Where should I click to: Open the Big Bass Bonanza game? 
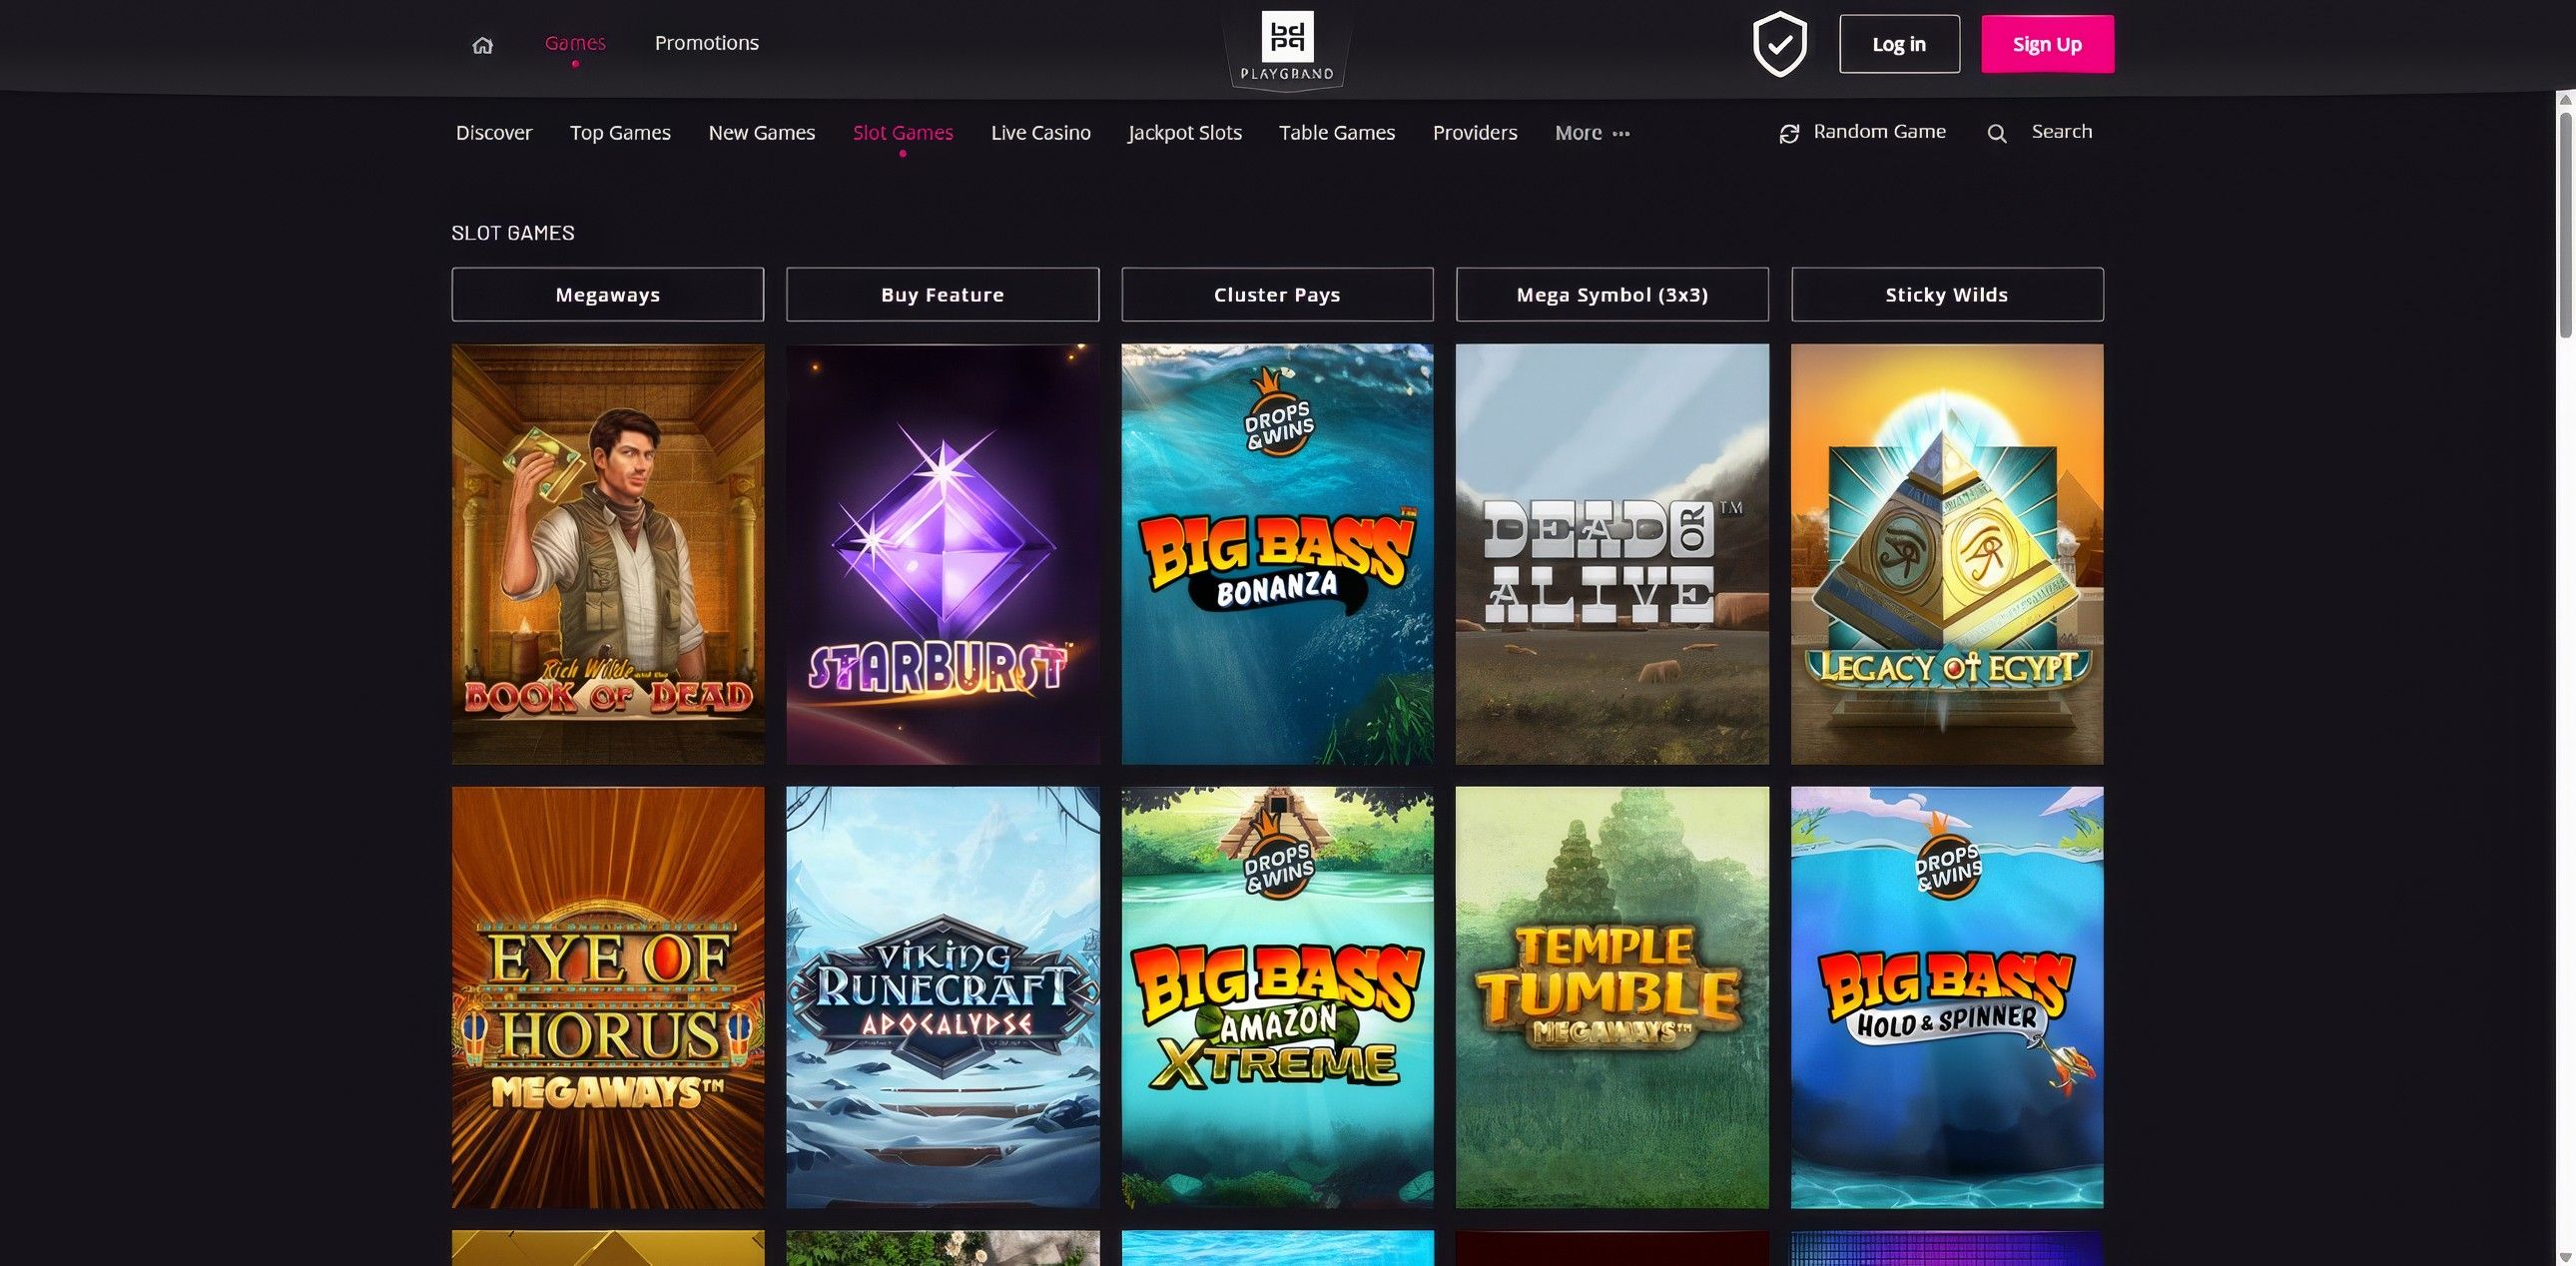[1277, 555]
